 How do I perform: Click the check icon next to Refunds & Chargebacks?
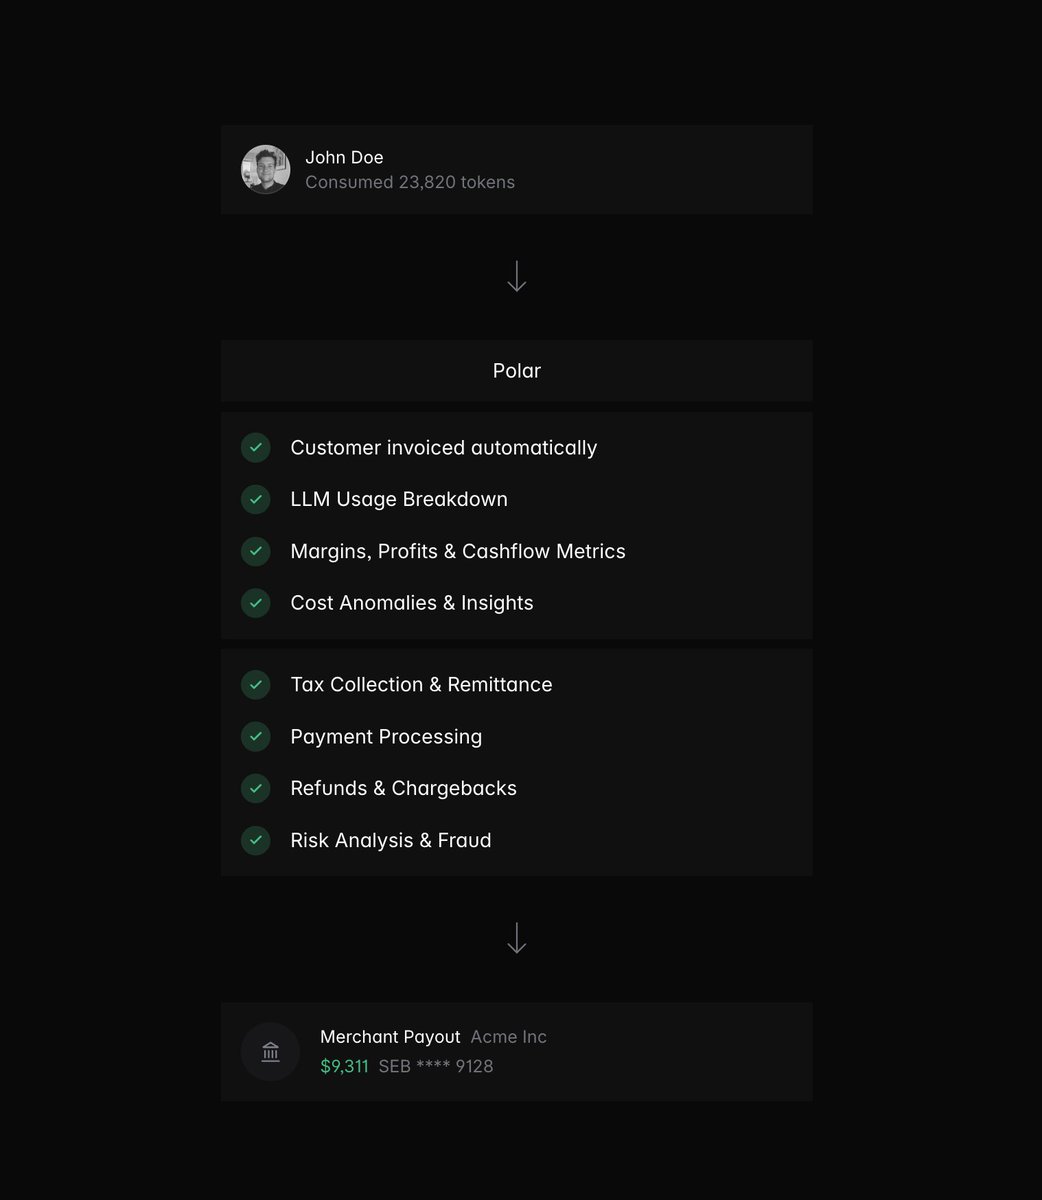click(x=256, y=788)
